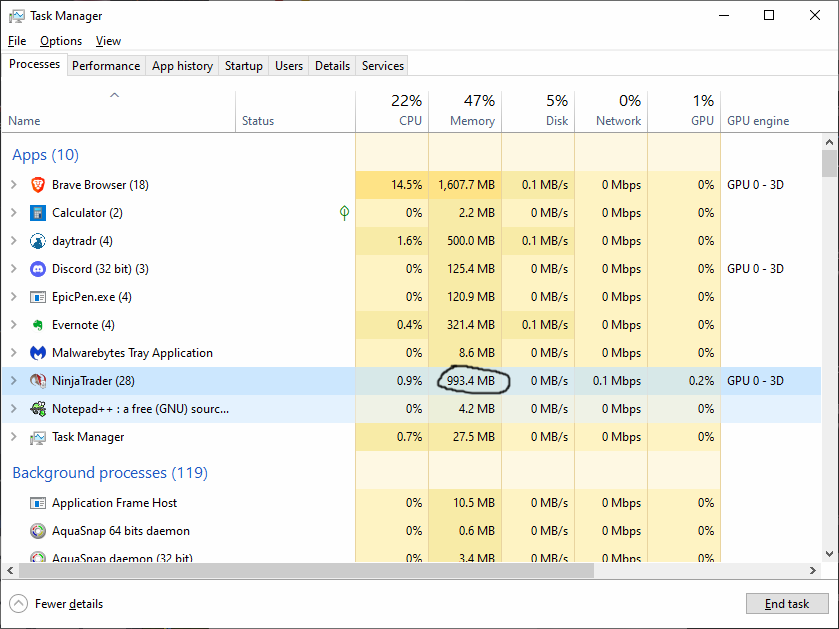This screenshot has width=839, height=629.
Task: Sort by the GPU engine column header
Action: 771,111
